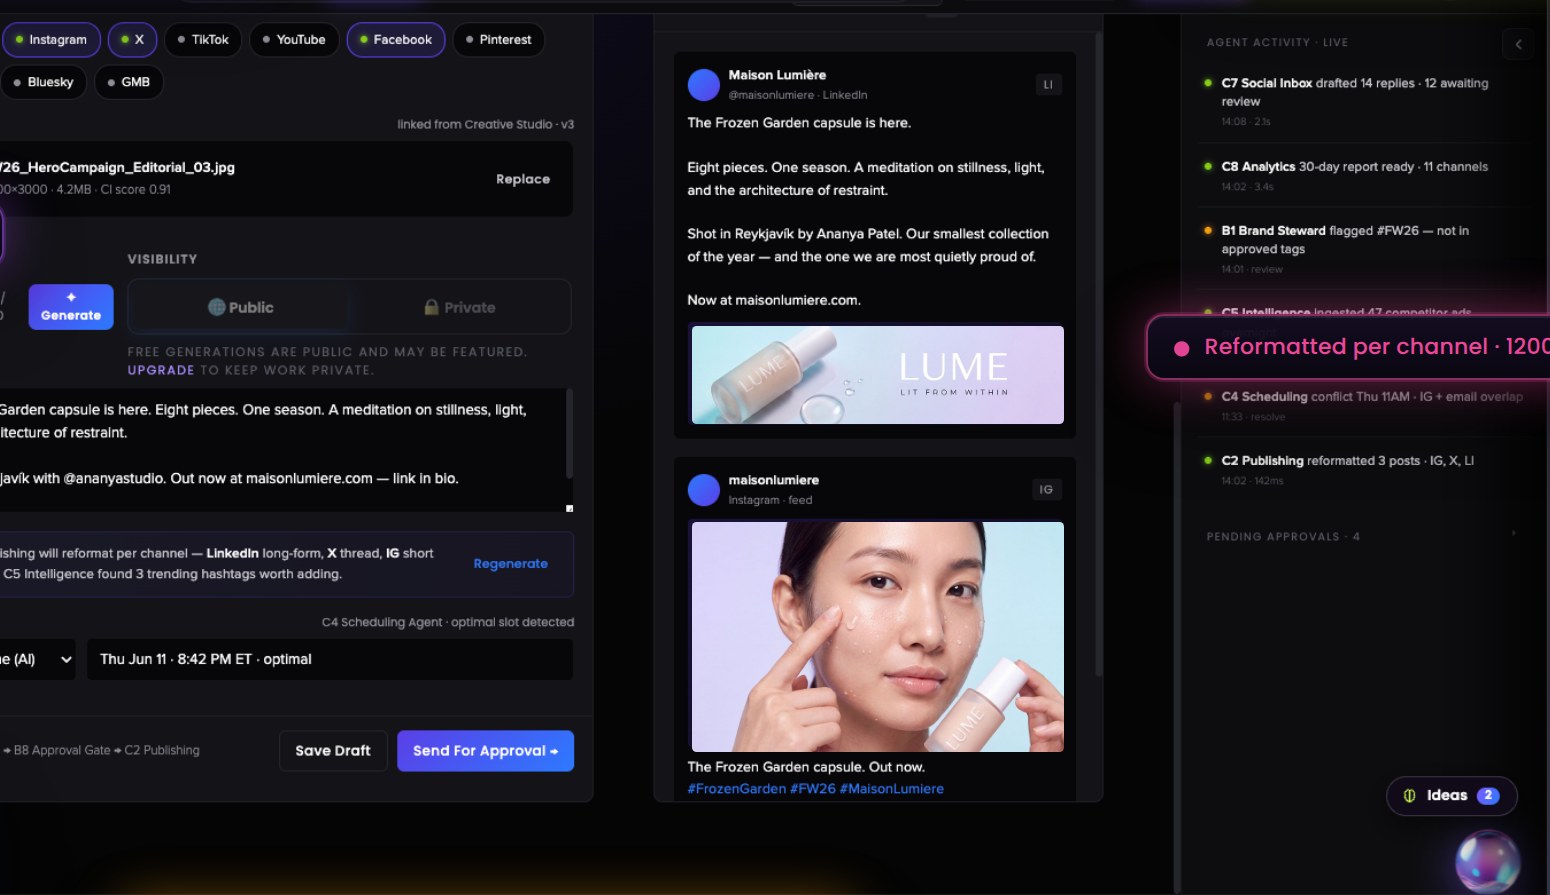Enable the TikTok channel chip
This screenshot has height=895, width=1550.
click(x=203, y=40)
